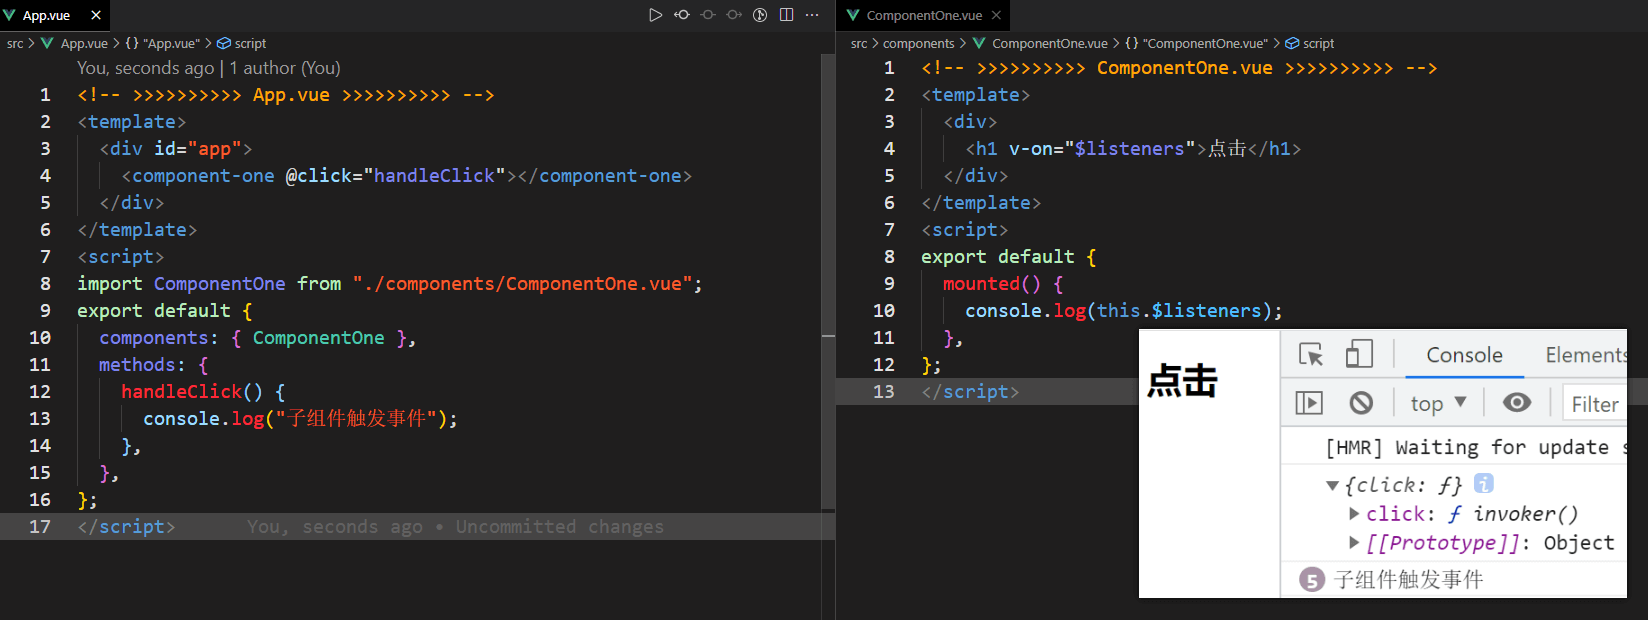Open More Actions ellipsis menu
Viewport: 1648px width, 620px height.
coord(812,15)
